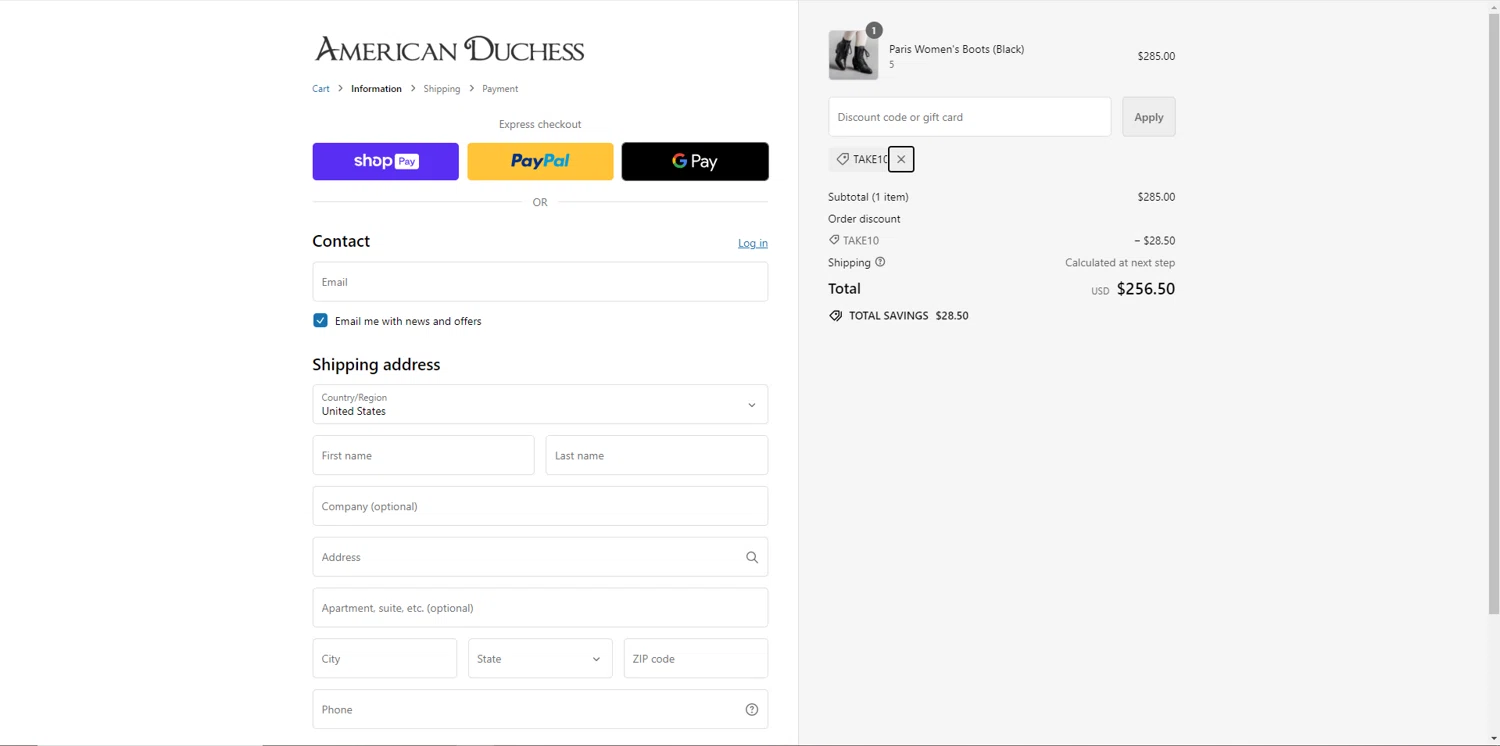
Task: Click the American Duchess logo
Action: click(x=449, y=50)
